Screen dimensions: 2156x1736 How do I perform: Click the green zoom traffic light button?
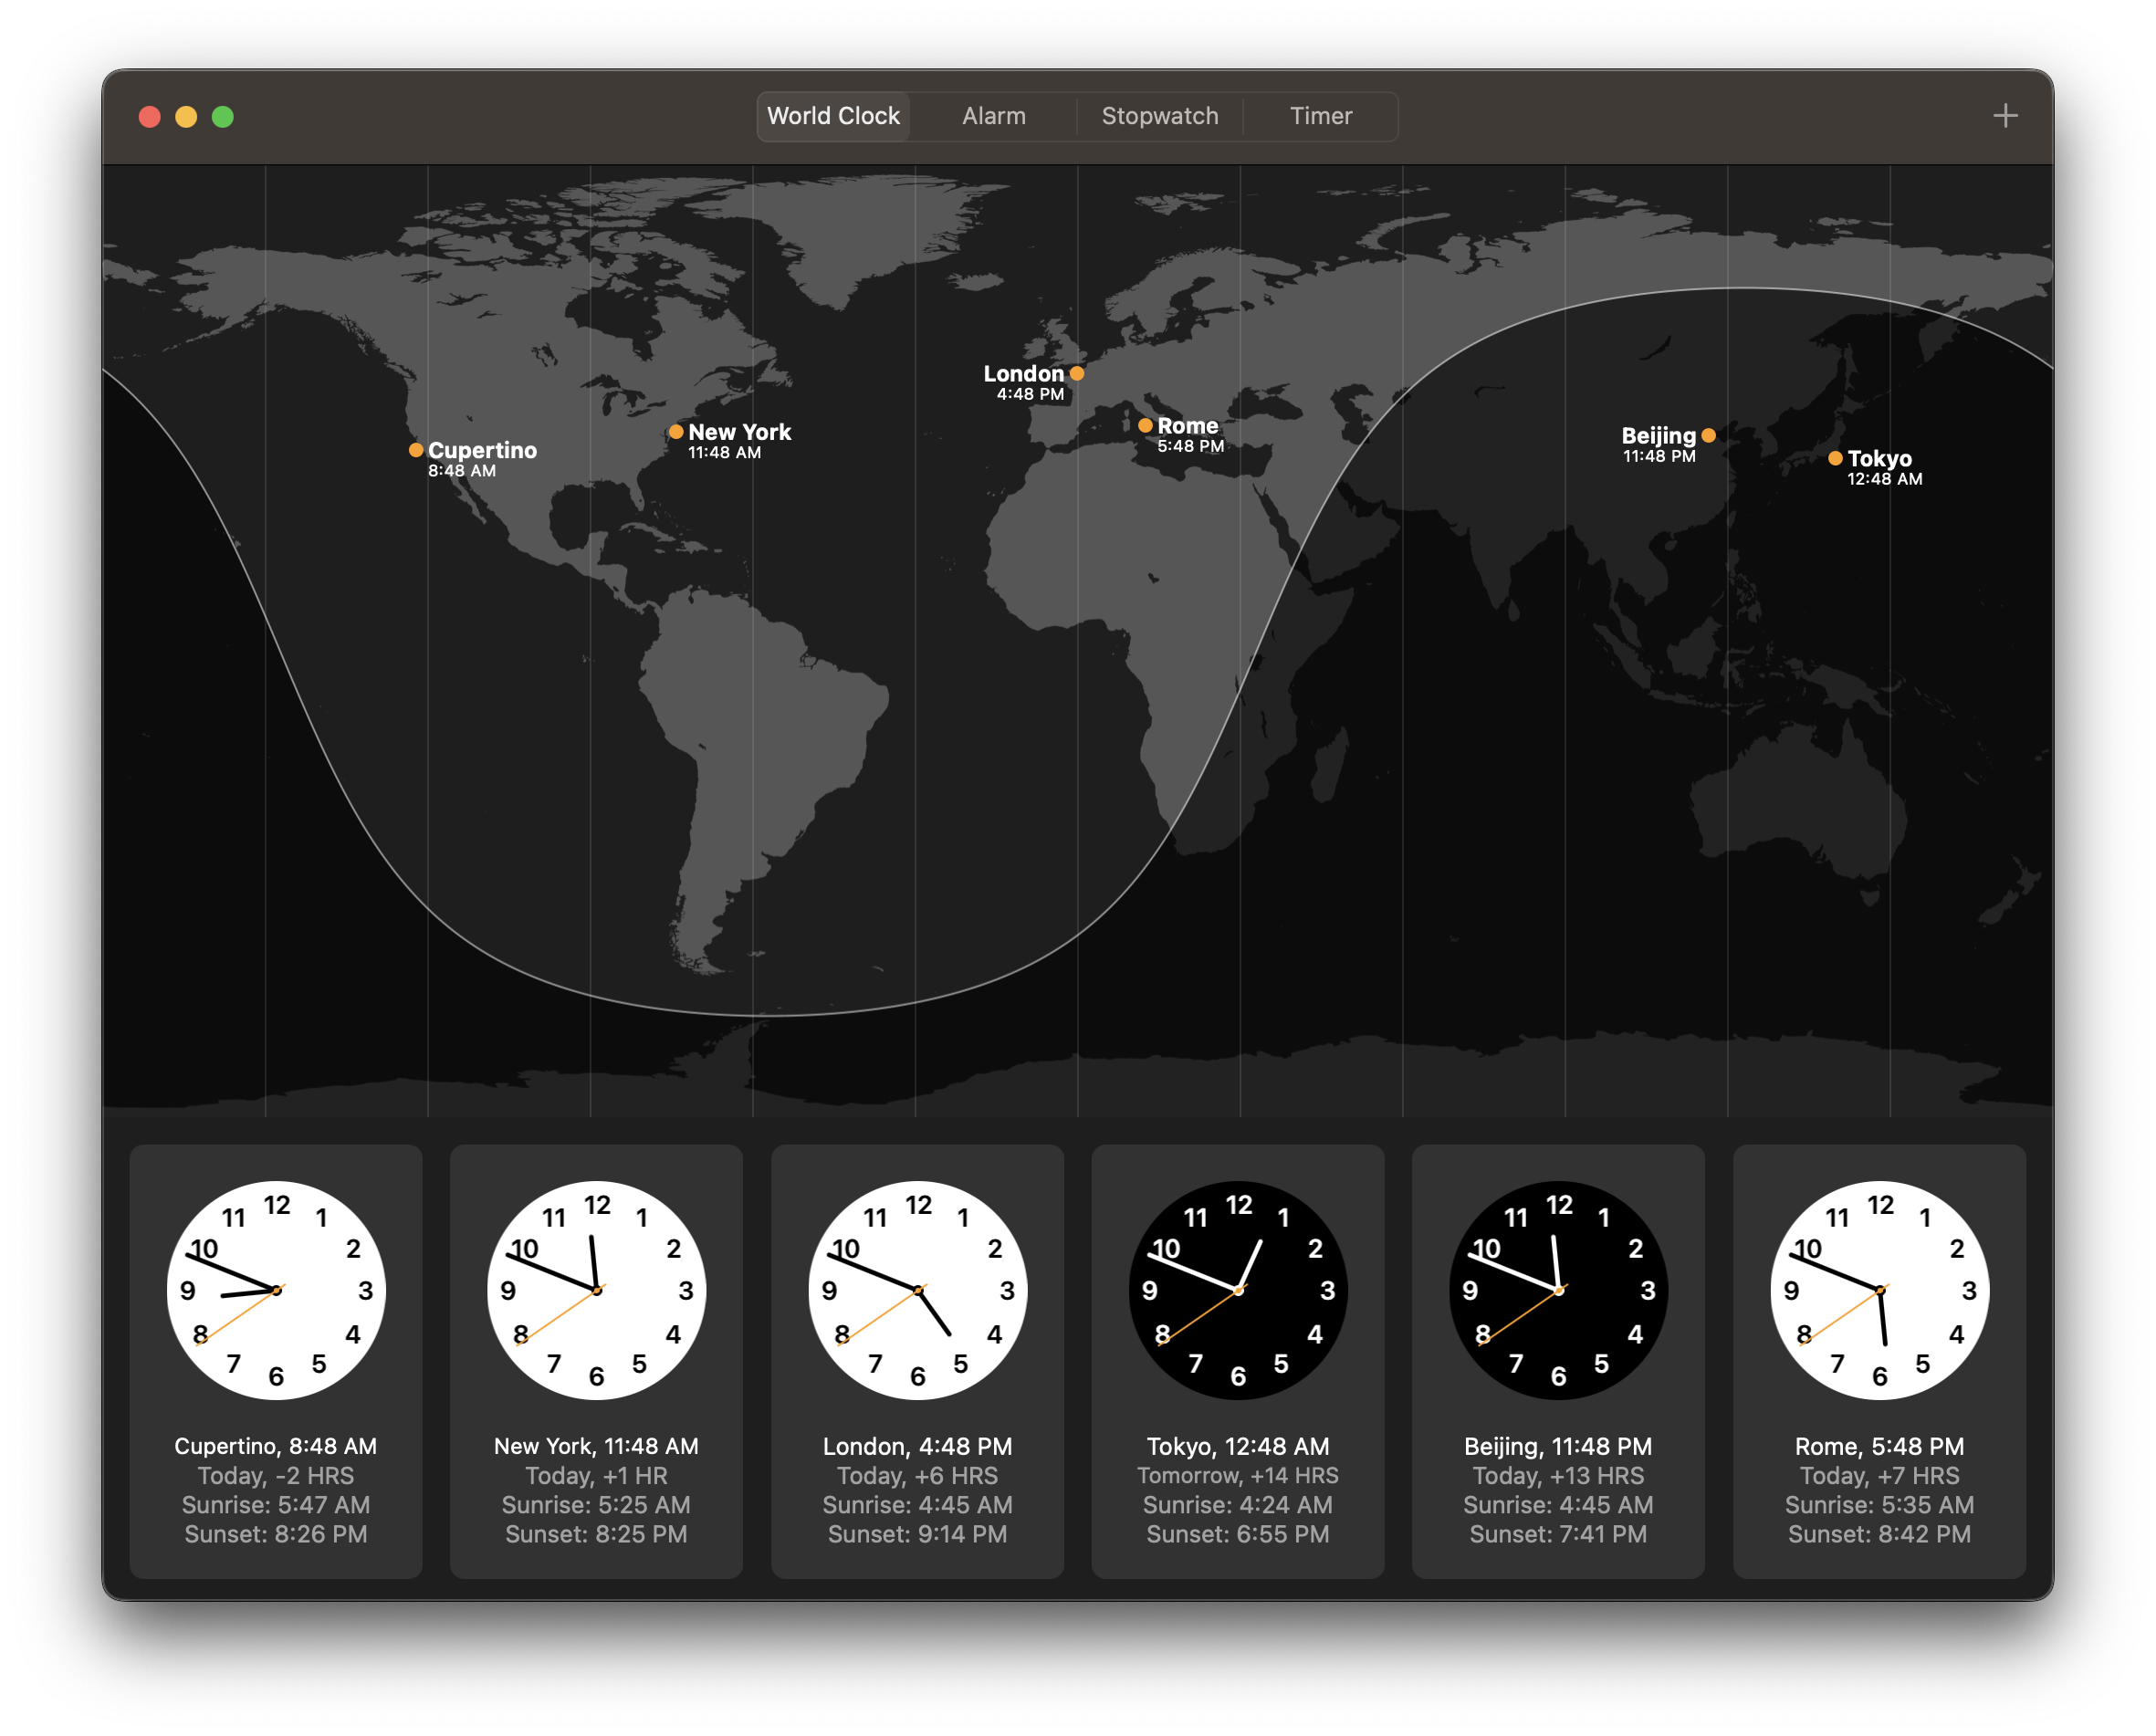pyautogui.click(x=222, y=116)
